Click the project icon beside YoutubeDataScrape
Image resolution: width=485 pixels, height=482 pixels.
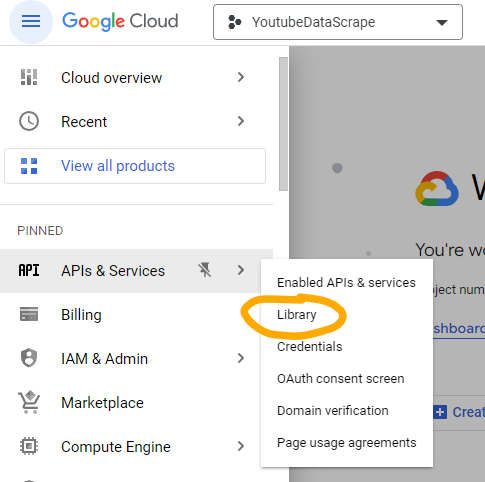point(234,22)
